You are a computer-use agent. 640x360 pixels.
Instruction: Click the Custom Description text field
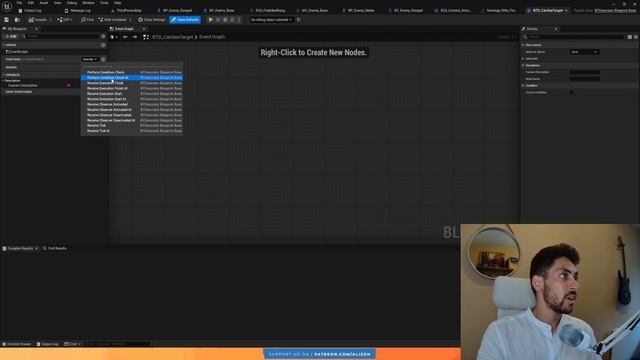pos(584,72)
